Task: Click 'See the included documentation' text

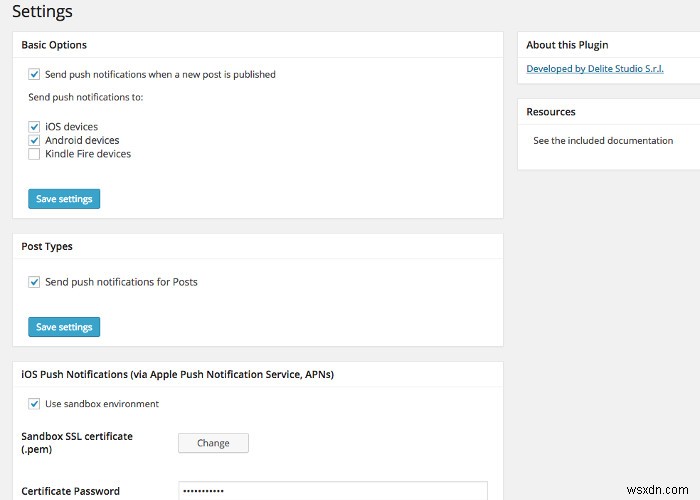Action: point(603,141)
